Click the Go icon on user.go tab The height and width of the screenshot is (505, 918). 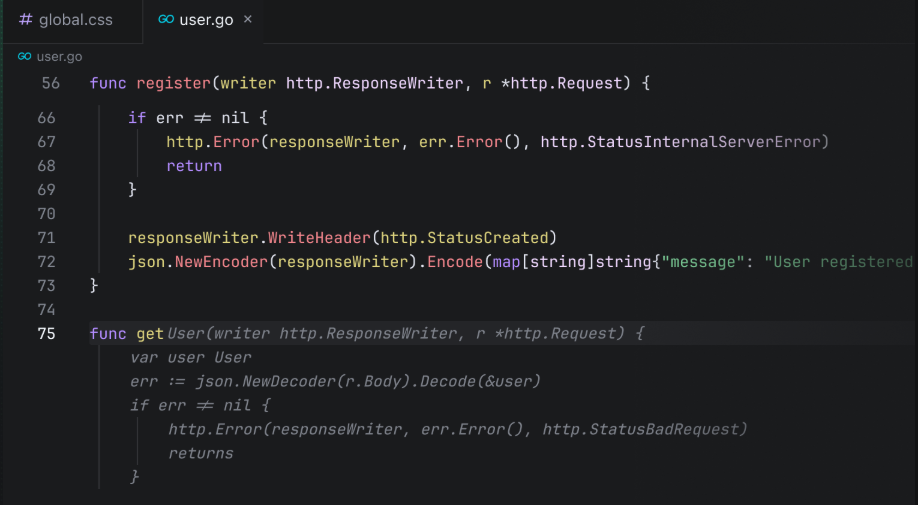click(165, 19)
